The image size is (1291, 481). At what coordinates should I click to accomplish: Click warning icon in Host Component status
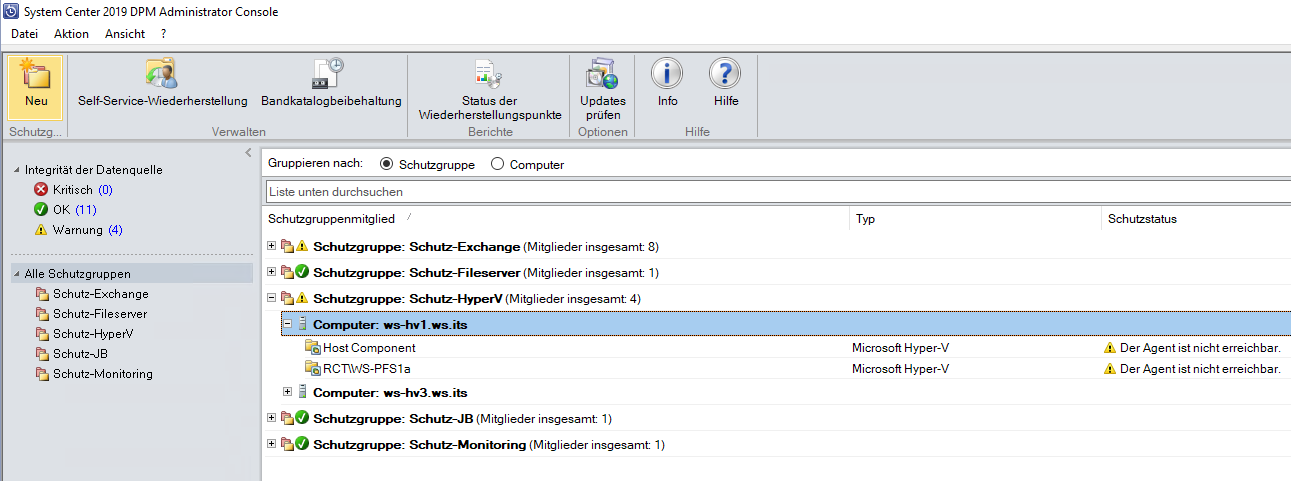(1109, 348)
